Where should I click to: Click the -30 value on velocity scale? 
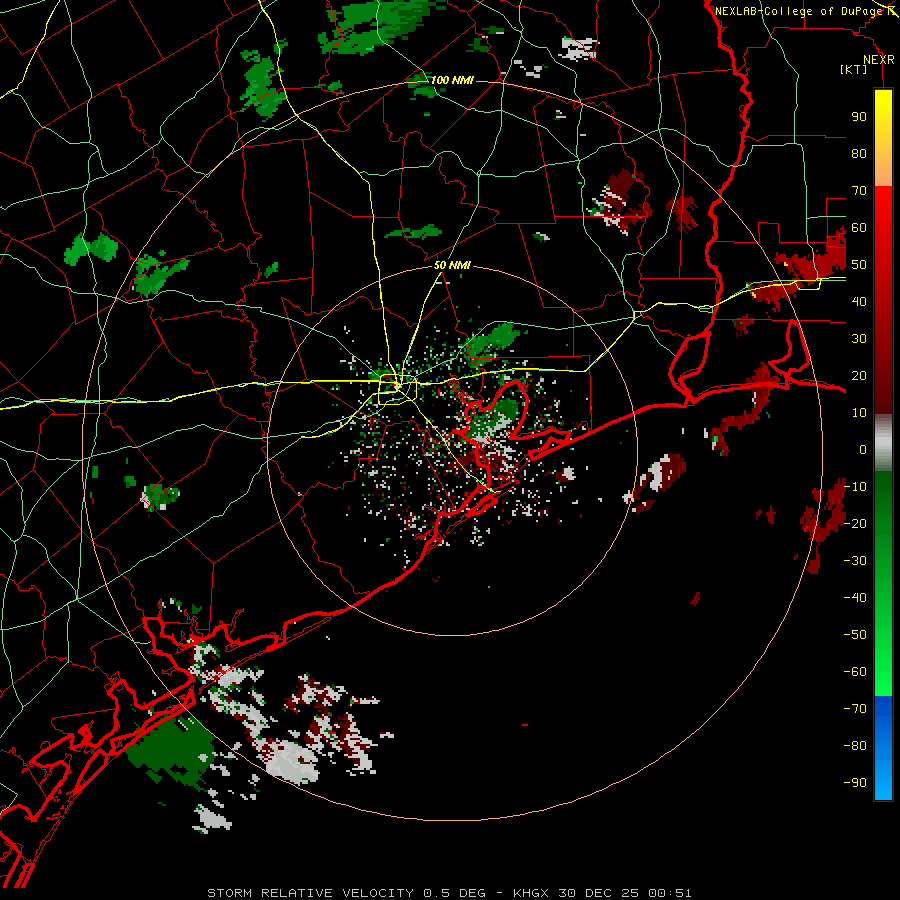[855, 561]
